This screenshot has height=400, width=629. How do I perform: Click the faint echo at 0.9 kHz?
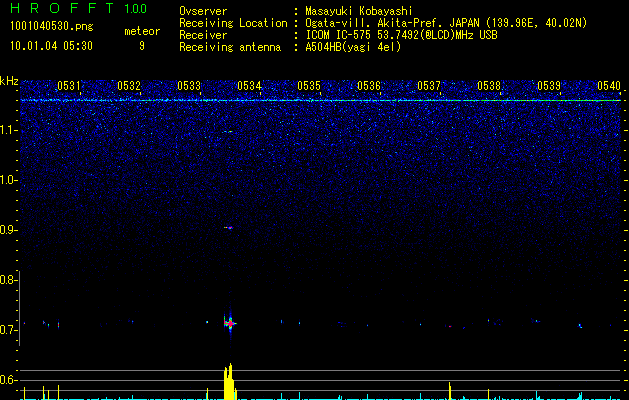click(228, 228)
